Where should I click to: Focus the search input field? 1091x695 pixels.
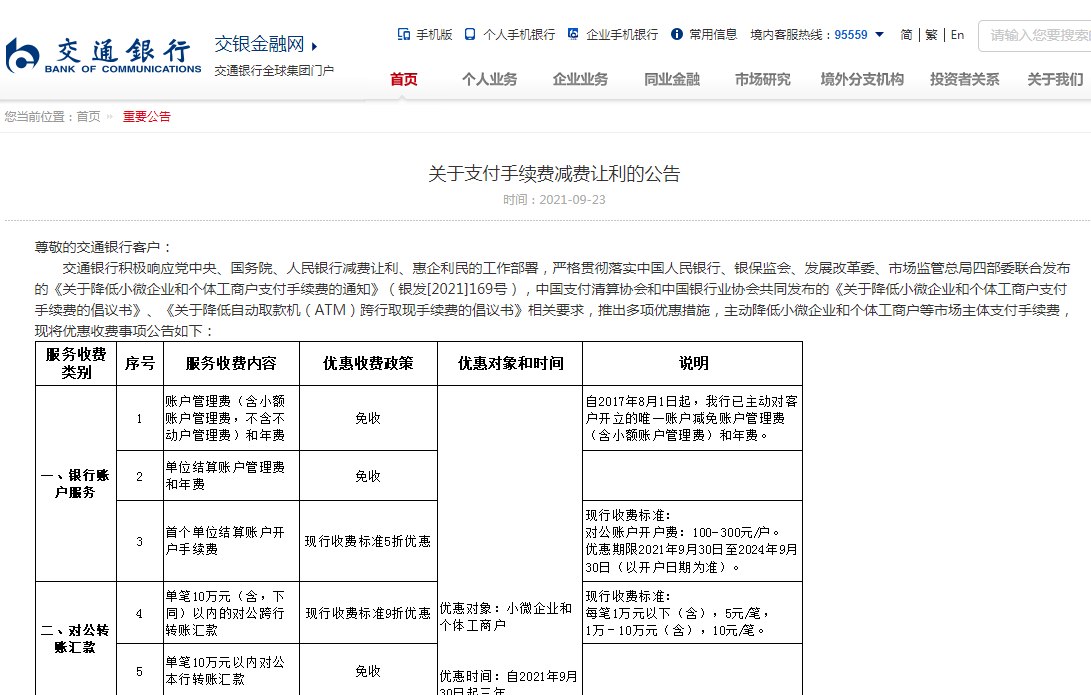1035,35
